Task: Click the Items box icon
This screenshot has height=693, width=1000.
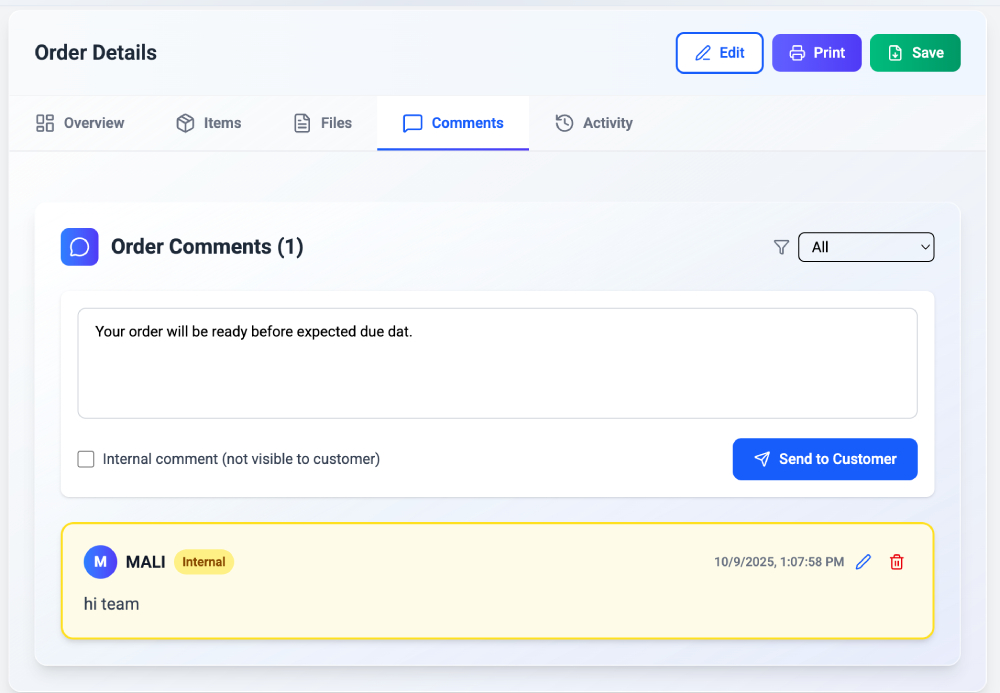Action: pyautogui.click(x=185, y=123)
